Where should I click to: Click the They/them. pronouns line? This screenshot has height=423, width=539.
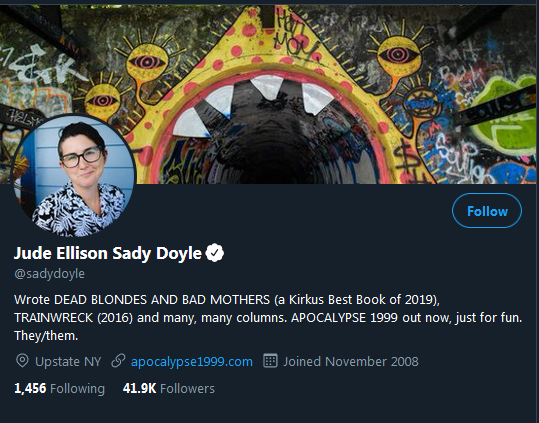(46, 336)
